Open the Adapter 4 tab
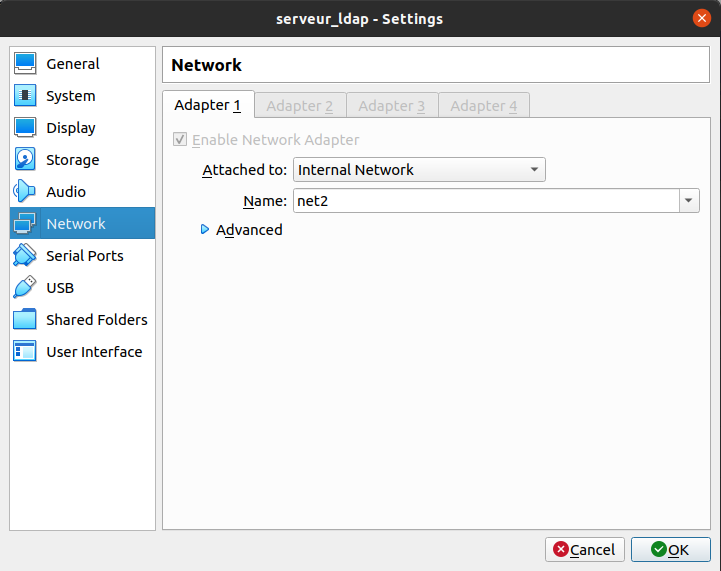Screen dimensions: 721x571 (484, 106)
